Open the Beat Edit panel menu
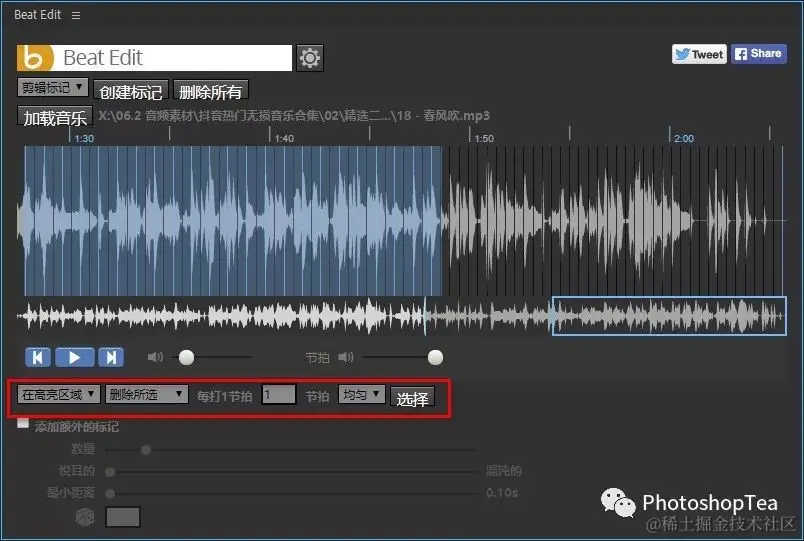The image size is (804, 541). (76, 15)
